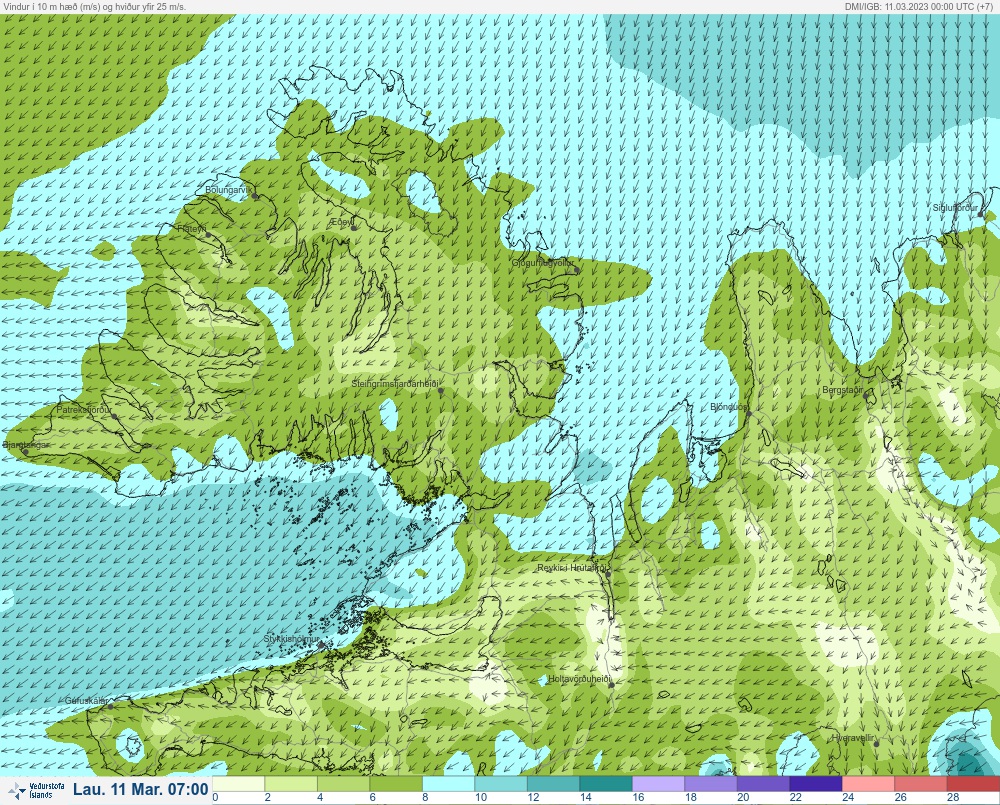Click the DMI/IGB model run timestamp
Viewport: 1000px width, 805px height.
(918, 6)
